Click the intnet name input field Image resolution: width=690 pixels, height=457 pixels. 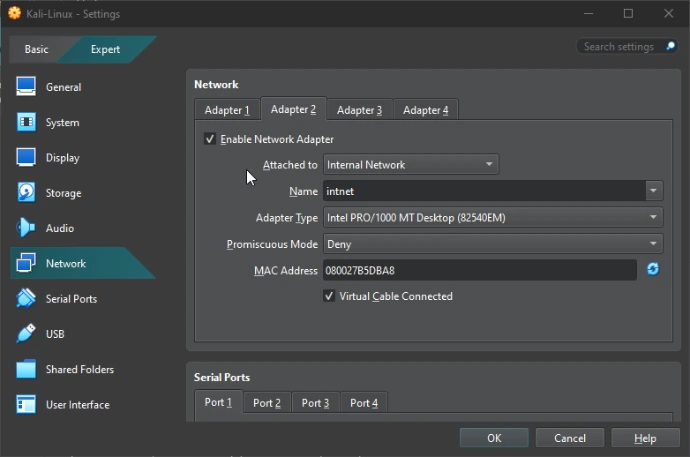tap(484, 191)
